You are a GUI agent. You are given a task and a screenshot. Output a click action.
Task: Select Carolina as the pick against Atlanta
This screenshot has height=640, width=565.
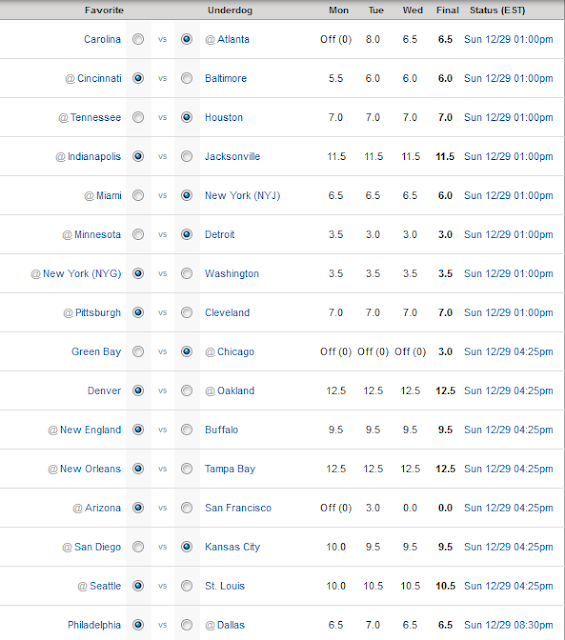(138, 39)
